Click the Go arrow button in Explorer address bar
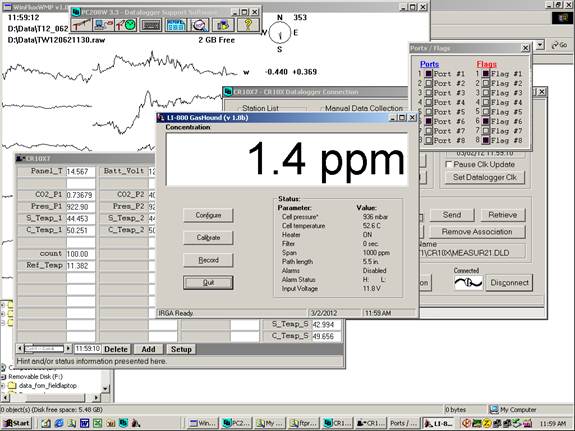Viewport: 575px width, 431px height. 560,45
